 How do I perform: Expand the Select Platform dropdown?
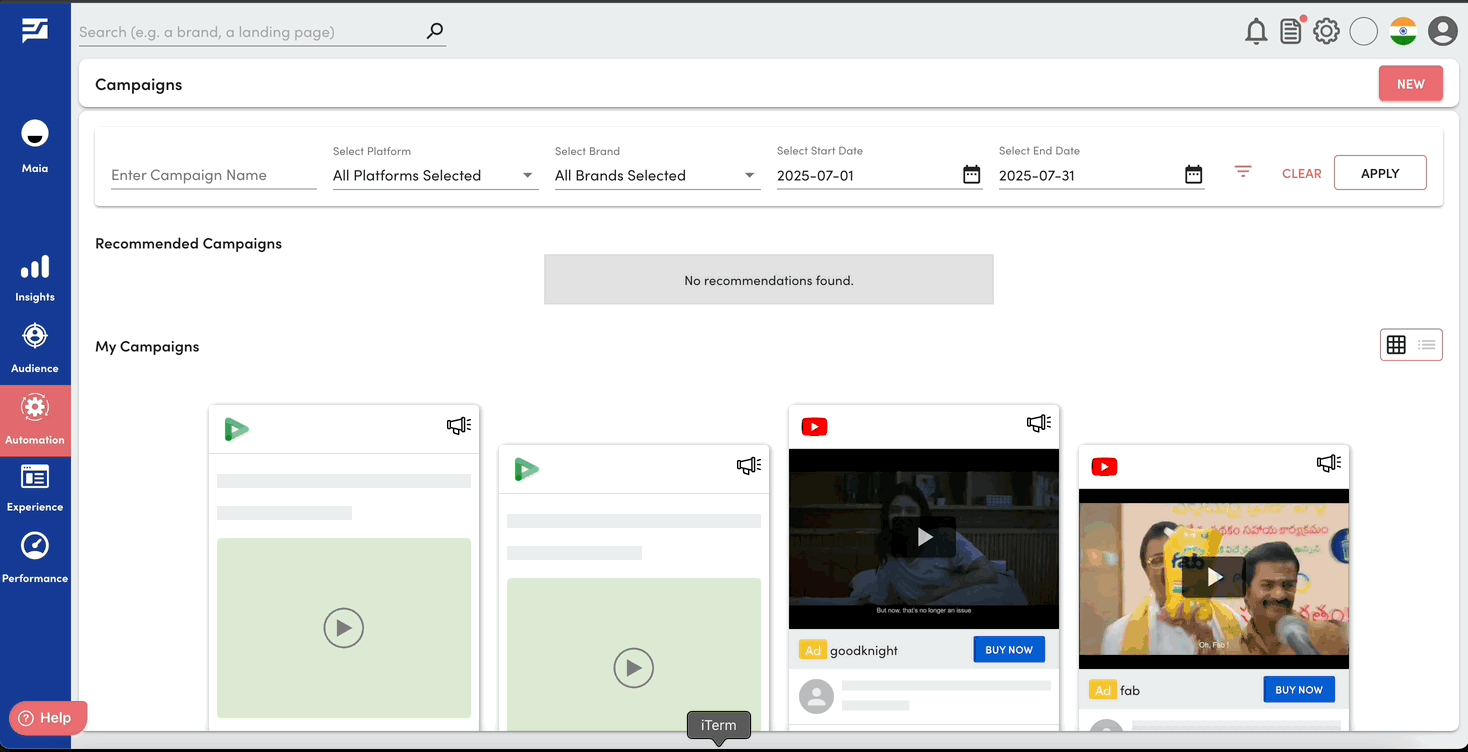(x=435, y=175)
